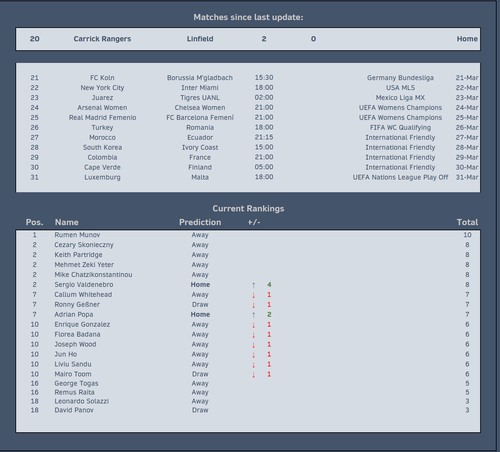
Task: Click the Pos. column header
Action: 35,222
